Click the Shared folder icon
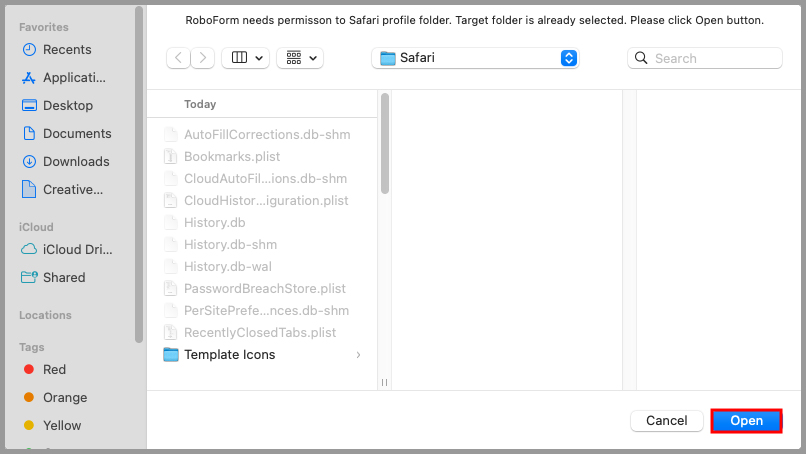806x454 pixels. click(29, 278)
